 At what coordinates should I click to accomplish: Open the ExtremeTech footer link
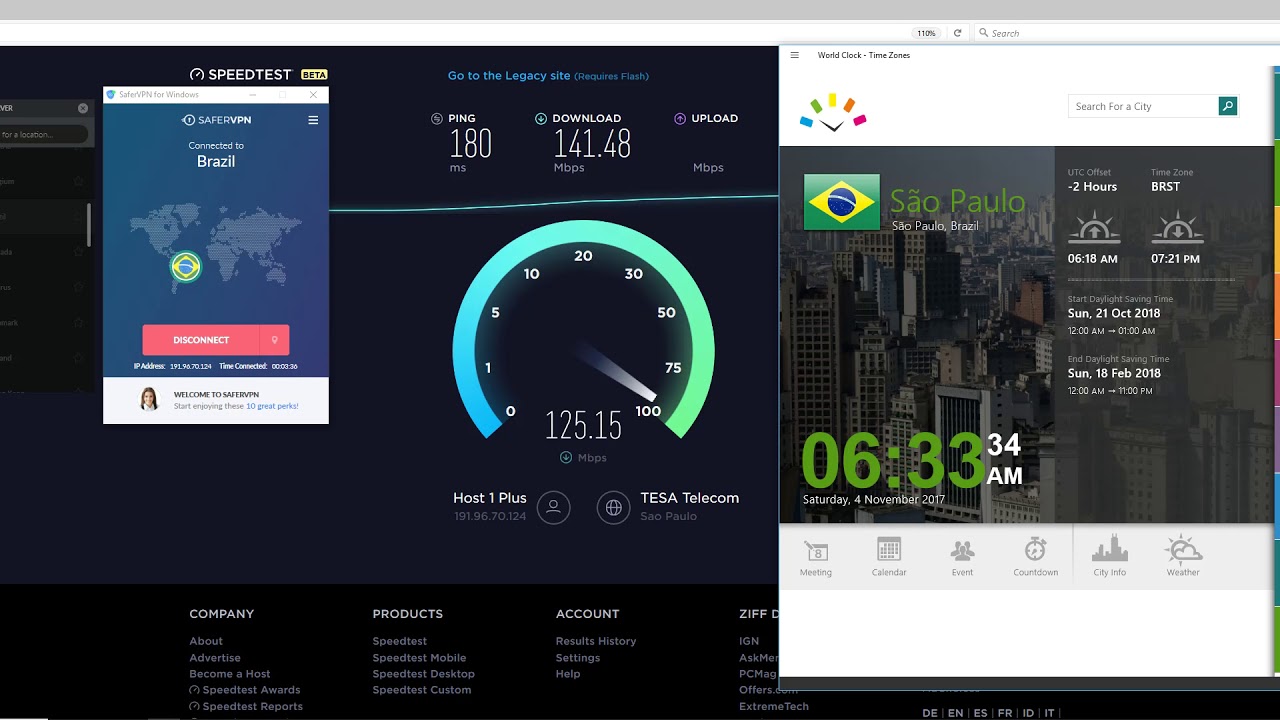tap(774, 707)
